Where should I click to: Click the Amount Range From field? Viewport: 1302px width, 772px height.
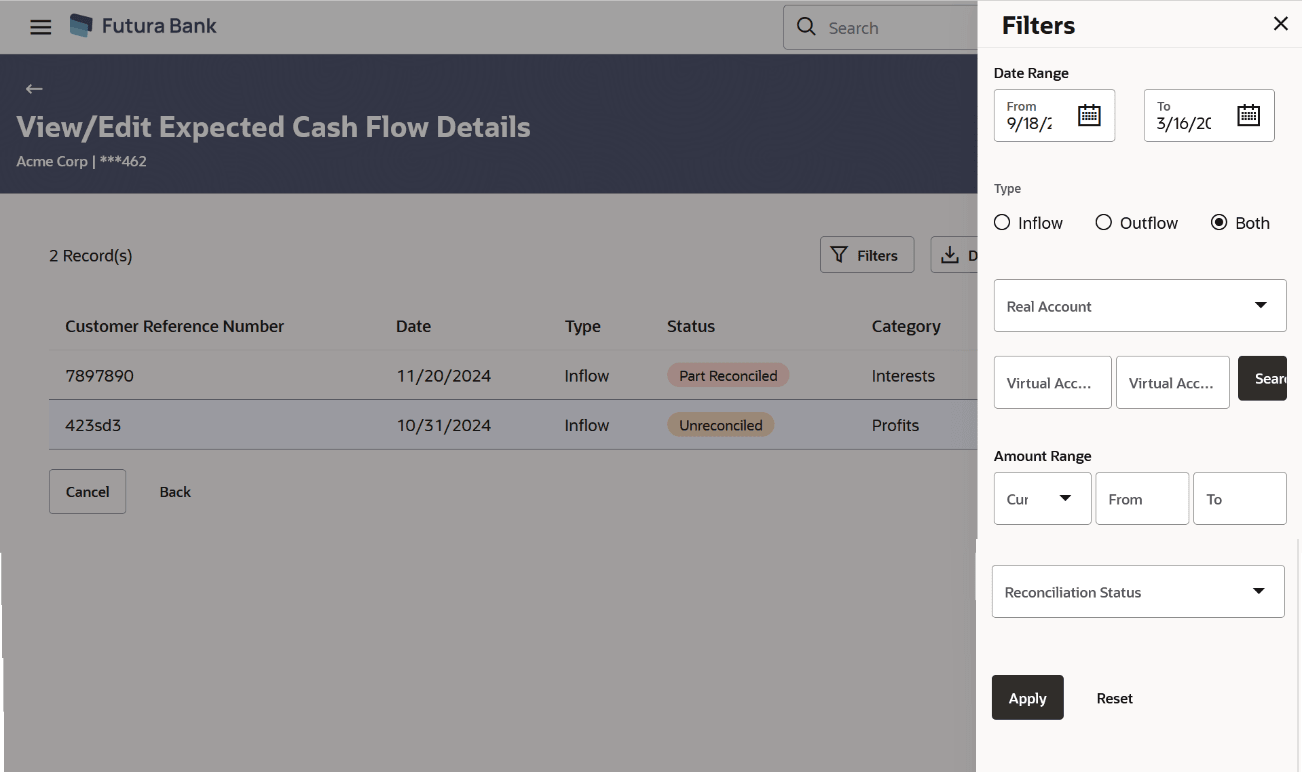click(x=1142, y=499)
